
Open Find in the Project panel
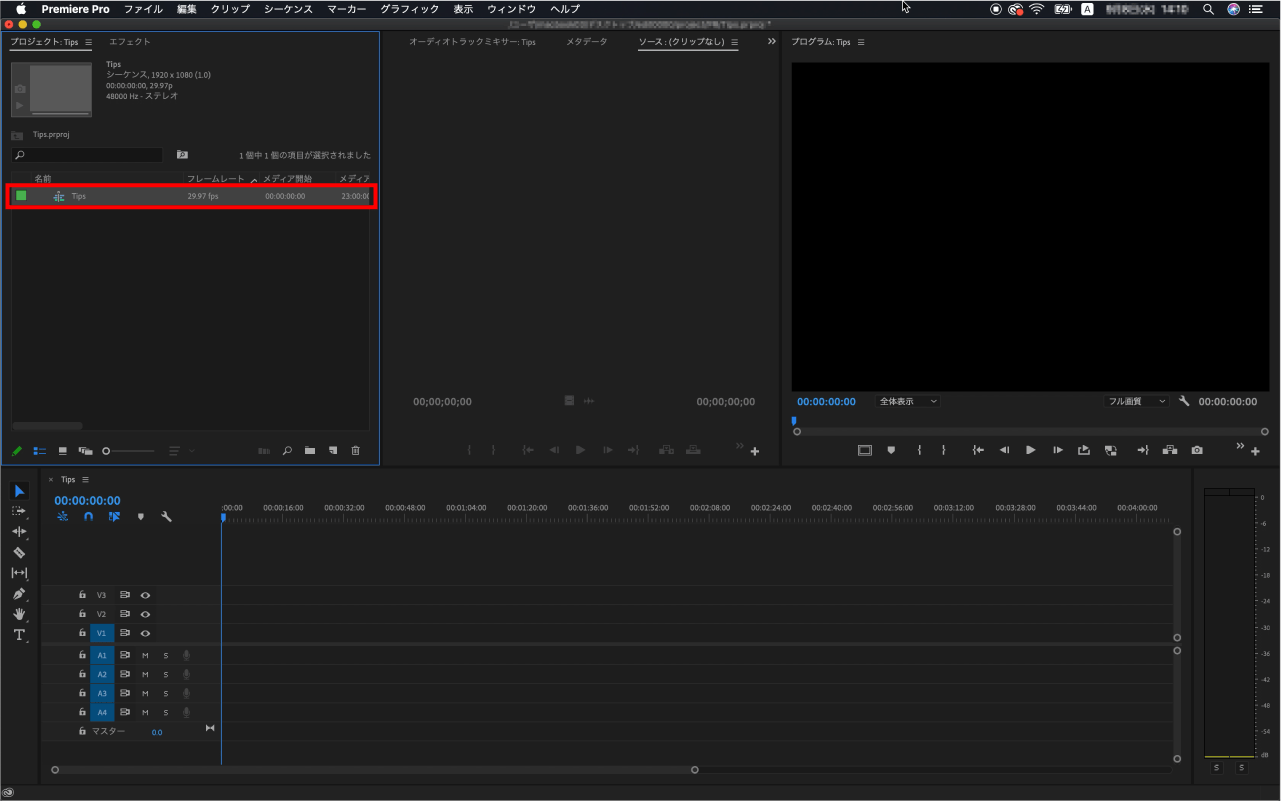pyautogui.click(x=287, y=451)
